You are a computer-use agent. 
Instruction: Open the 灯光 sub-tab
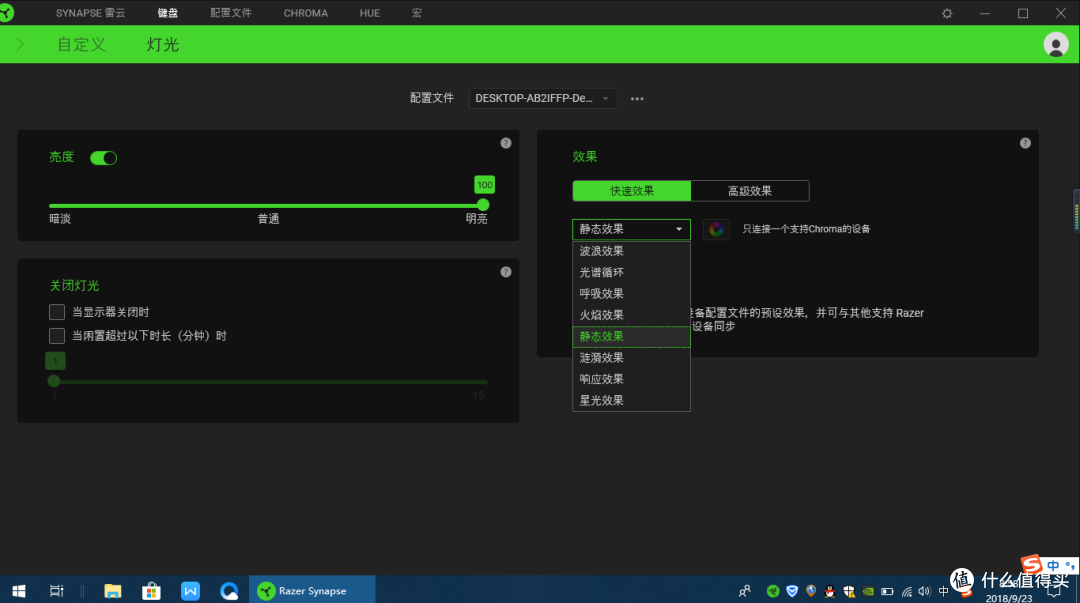pyautogui.click(x=163, y=45)
